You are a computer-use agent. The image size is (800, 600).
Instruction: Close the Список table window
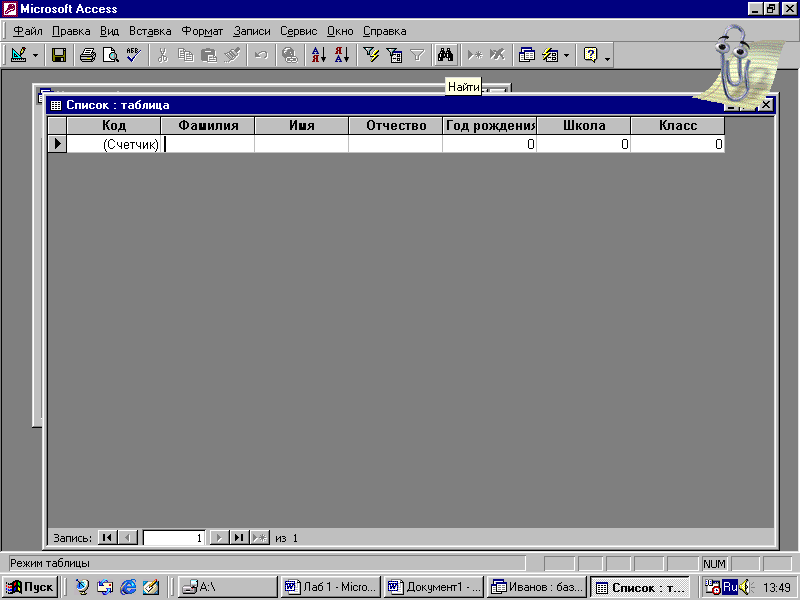coord(766,105)
